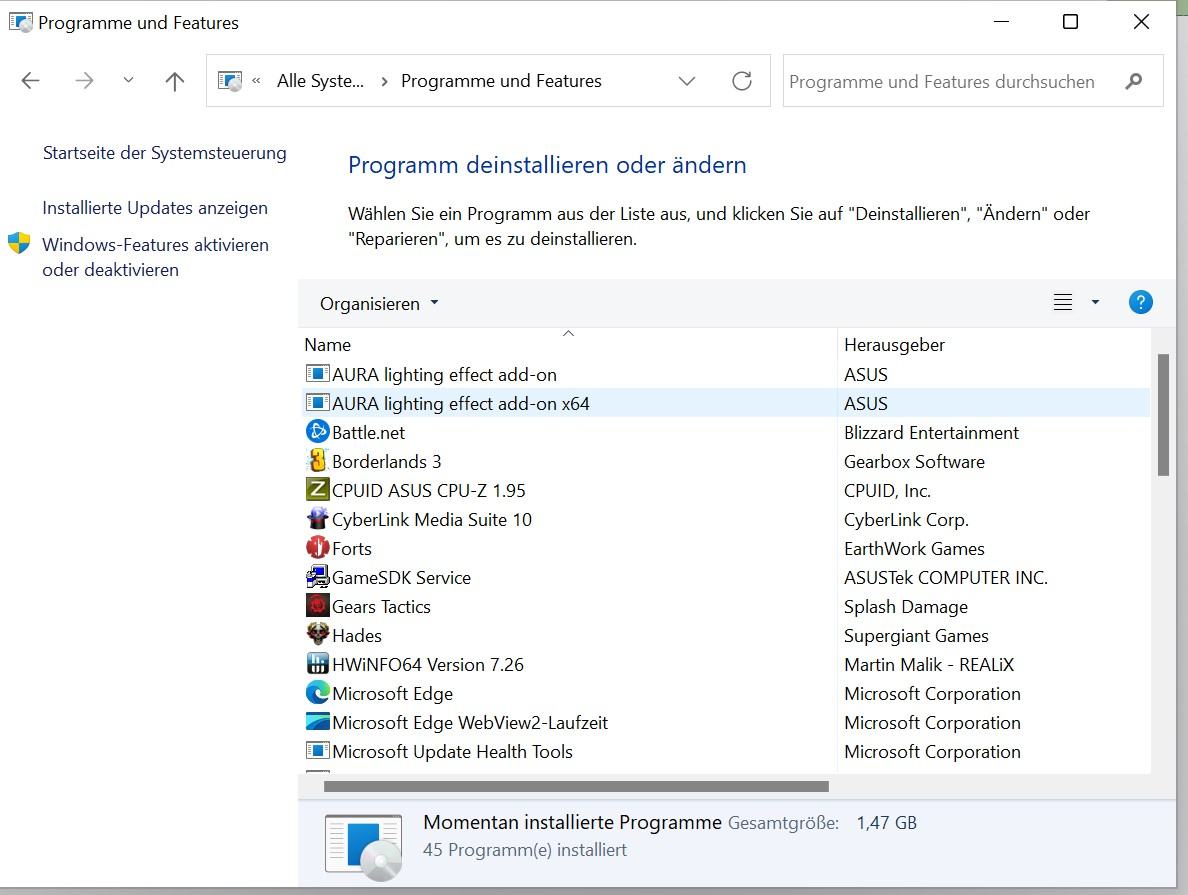Select HWiNFO64 Version 7.26 entry
Viewport: 1188px width, 895px height.
(428, 665)
